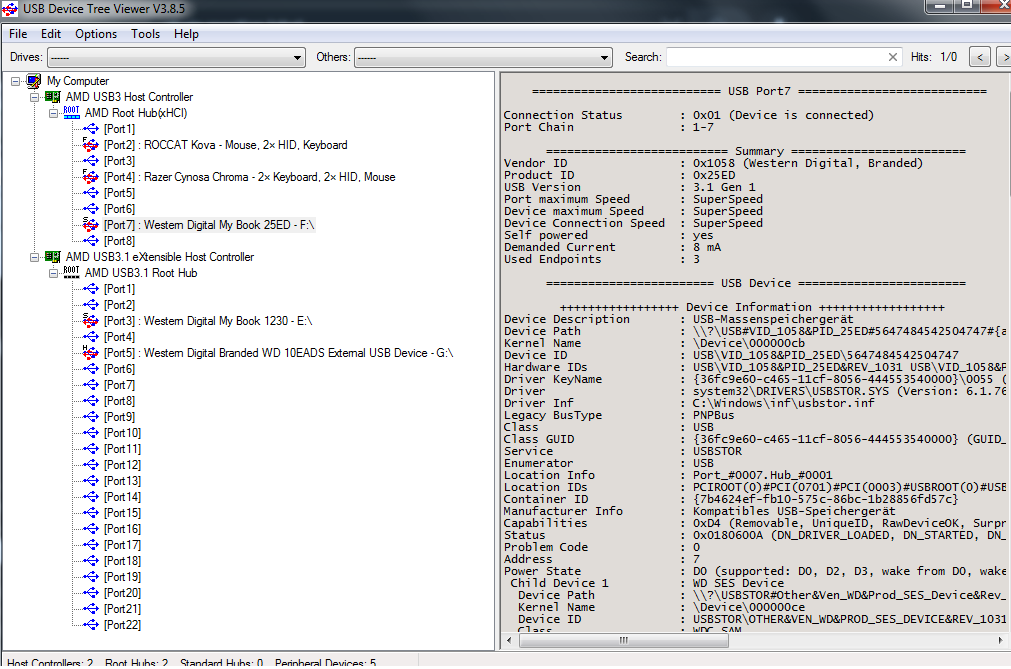
Task: Select Port3 Western Digital My Book 1230
Action: (208, 321)
